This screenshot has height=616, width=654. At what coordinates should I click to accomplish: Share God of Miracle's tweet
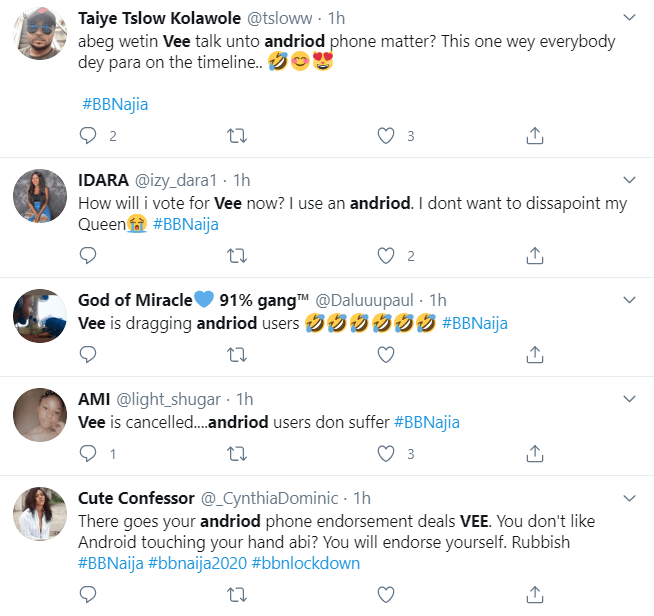coord(535,354)
